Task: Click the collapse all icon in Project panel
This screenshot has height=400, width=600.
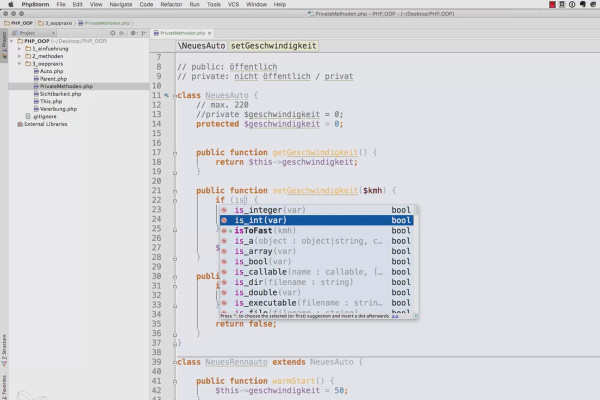Action: 122,33
